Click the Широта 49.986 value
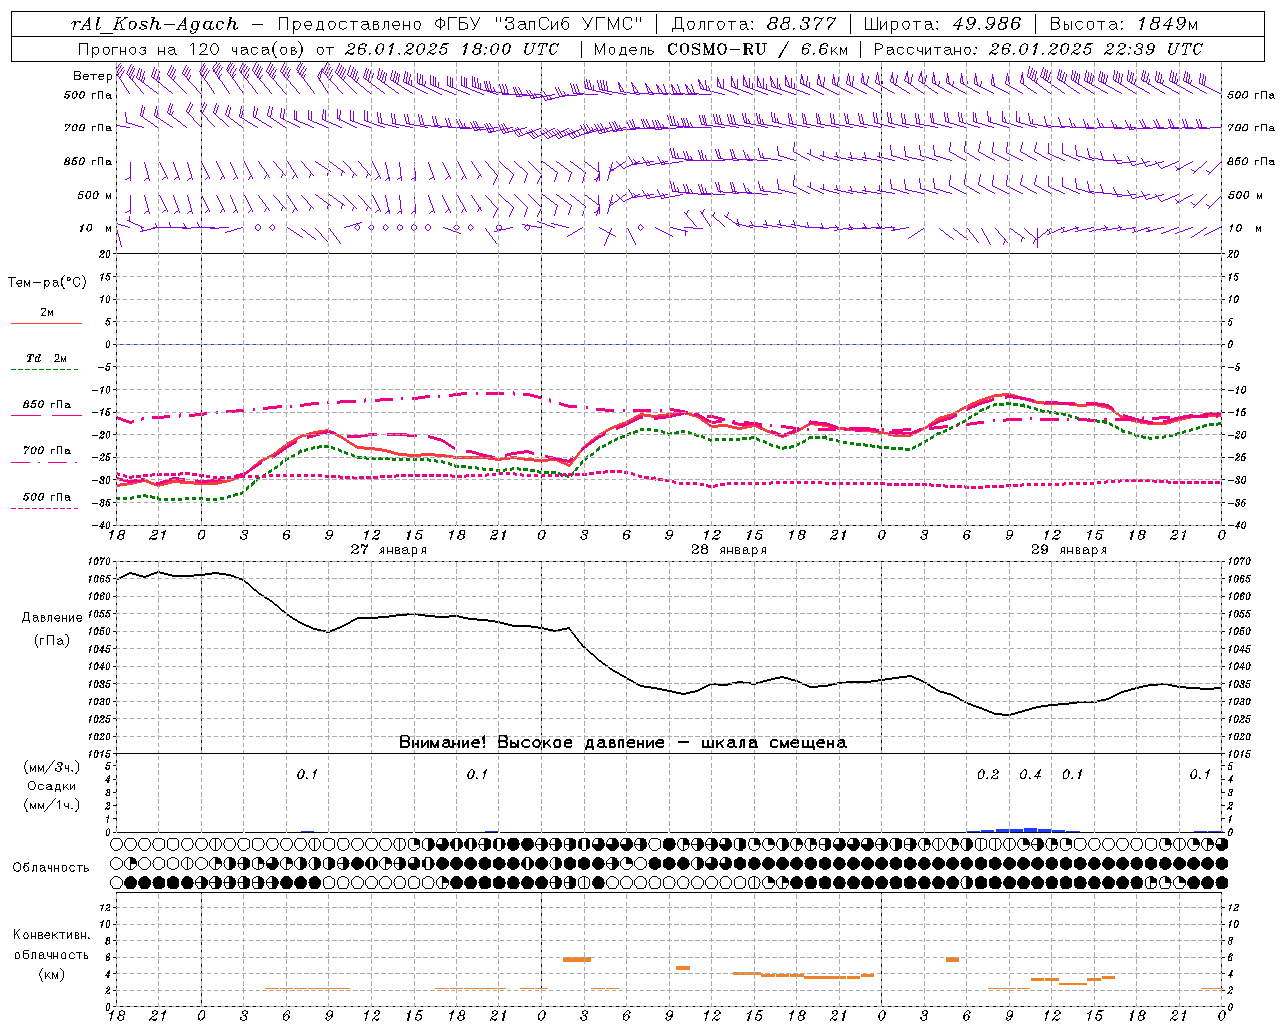 (986, 24)
